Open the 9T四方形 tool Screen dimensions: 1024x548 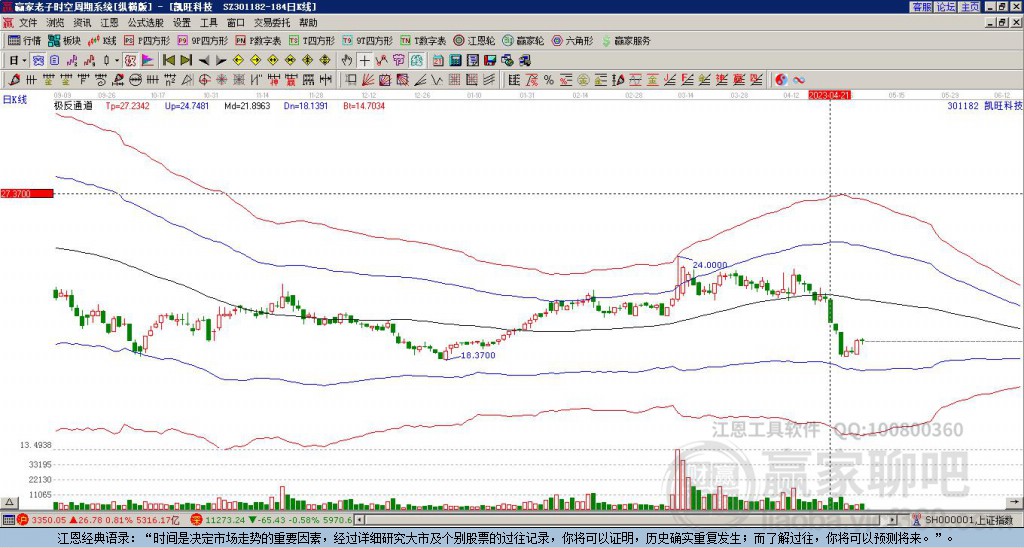(x=367, y=40)
